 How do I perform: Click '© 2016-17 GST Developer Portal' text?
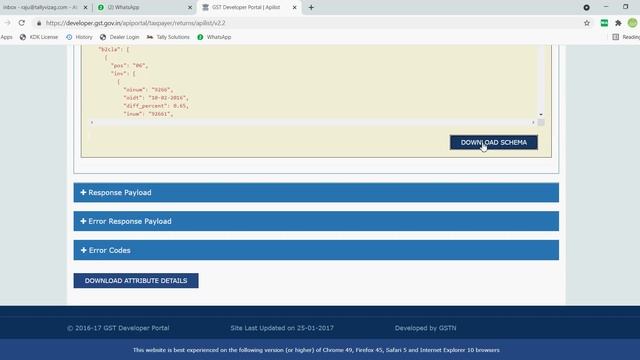[118, 328]
